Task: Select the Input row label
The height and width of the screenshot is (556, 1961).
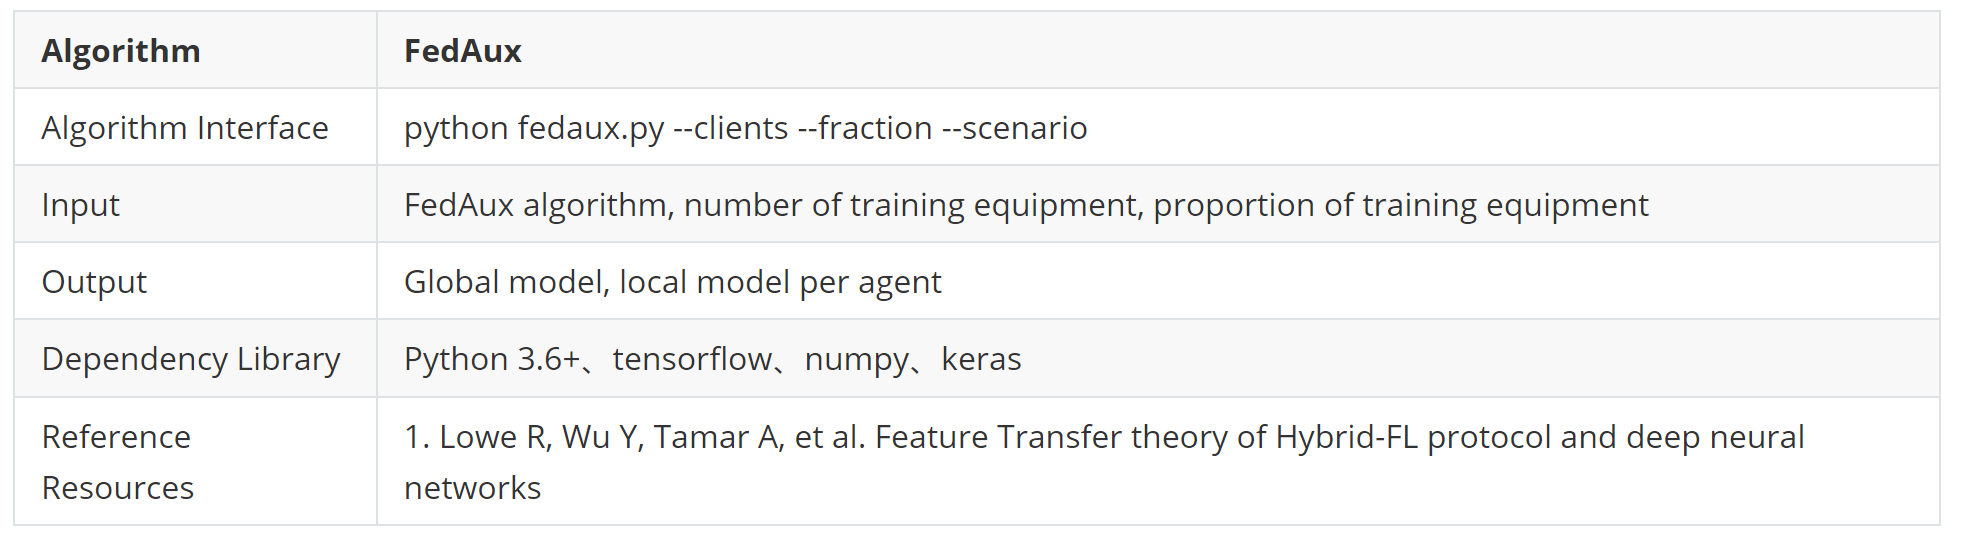Action: click(80, 205)
